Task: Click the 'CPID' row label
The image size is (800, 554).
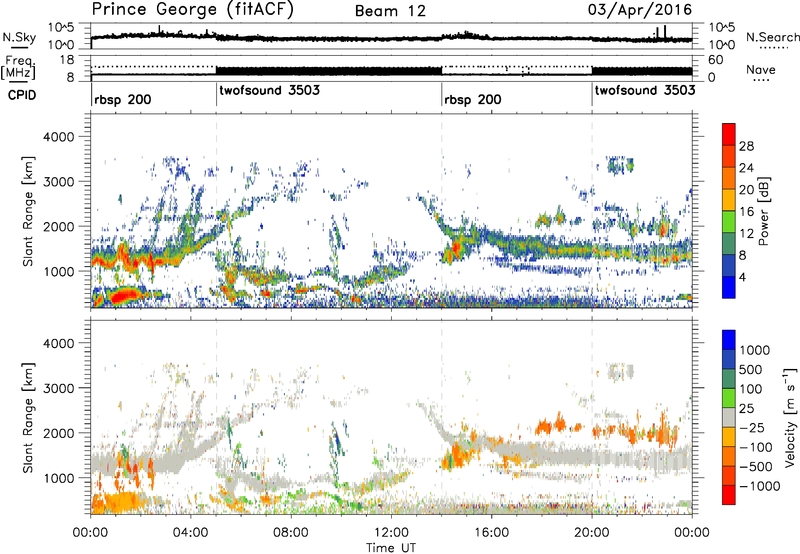Action: tap(22, 95)
